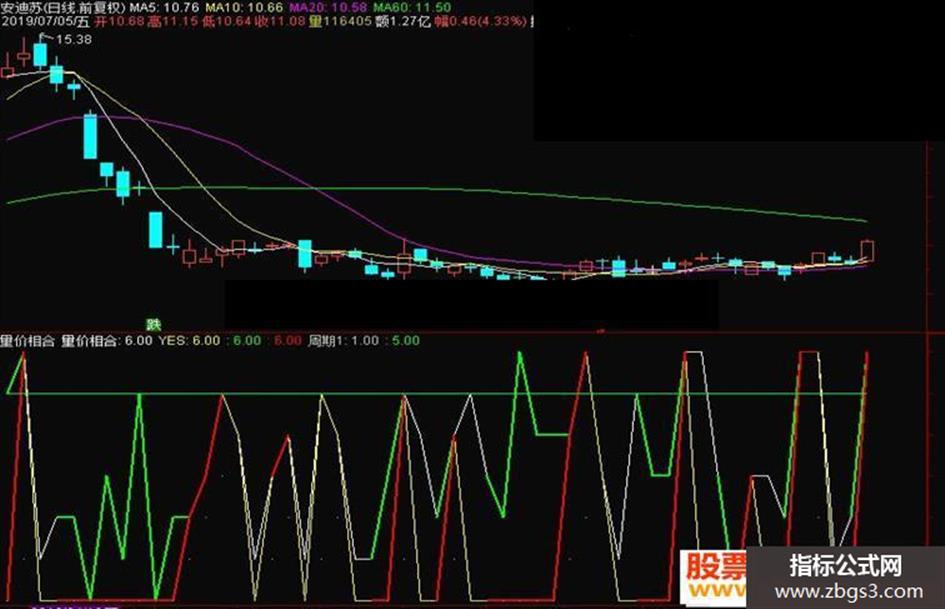Click the YES: 6.00 indicator value
945x609 pixels.
click(189, 341)
